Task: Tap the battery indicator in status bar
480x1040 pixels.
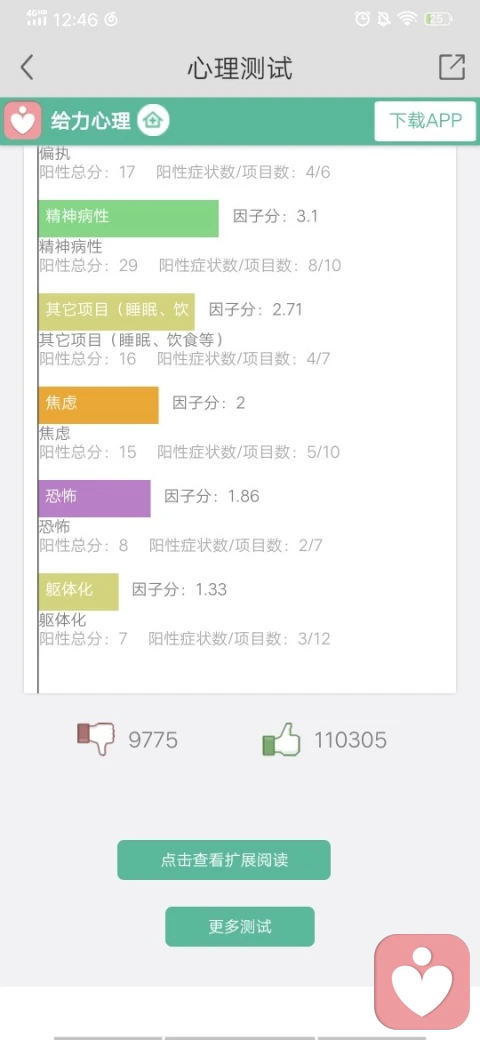Action: [x=438, y=19]
